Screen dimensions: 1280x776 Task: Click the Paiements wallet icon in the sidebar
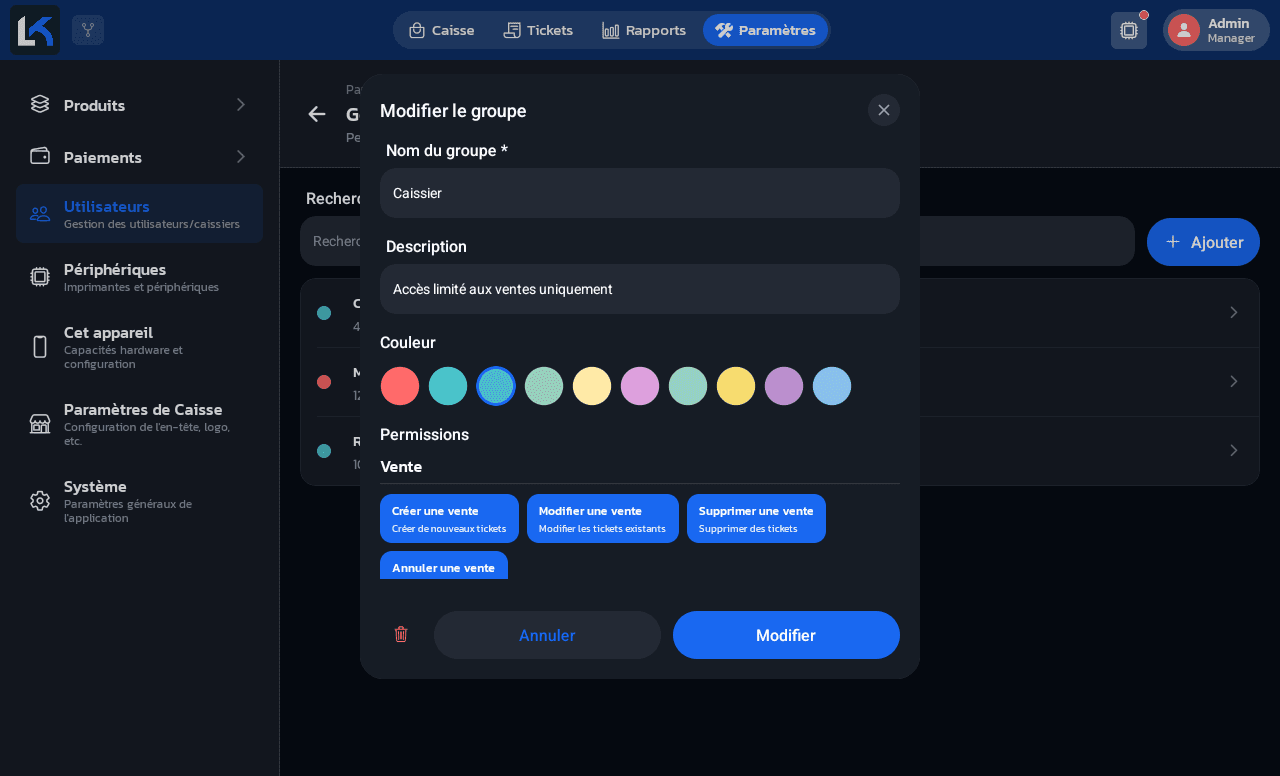[x=40, y=156]
